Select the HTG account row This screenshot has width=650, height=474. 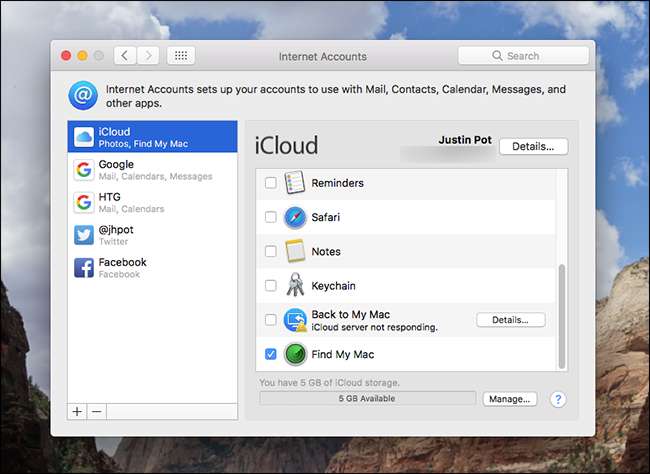click(x=153, y=202)
